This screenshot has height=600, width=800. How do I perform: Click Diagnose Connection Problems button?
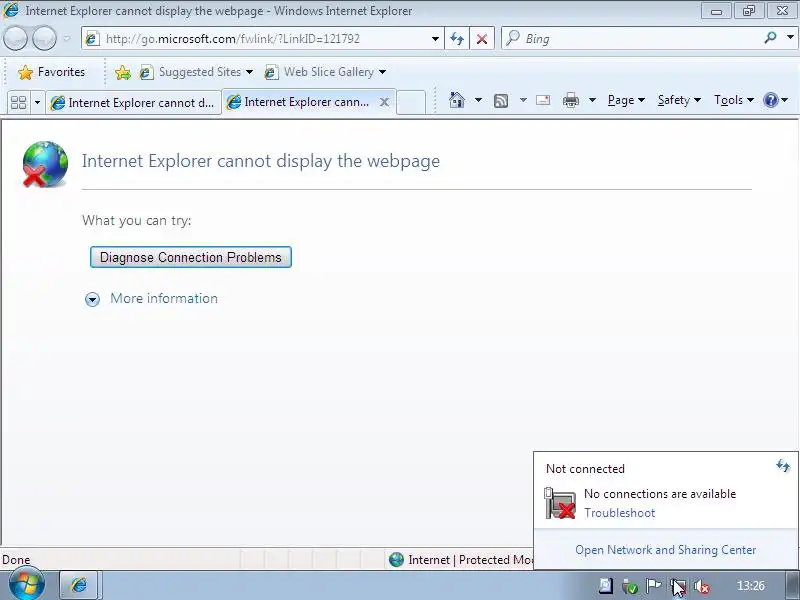click(191, 257)
